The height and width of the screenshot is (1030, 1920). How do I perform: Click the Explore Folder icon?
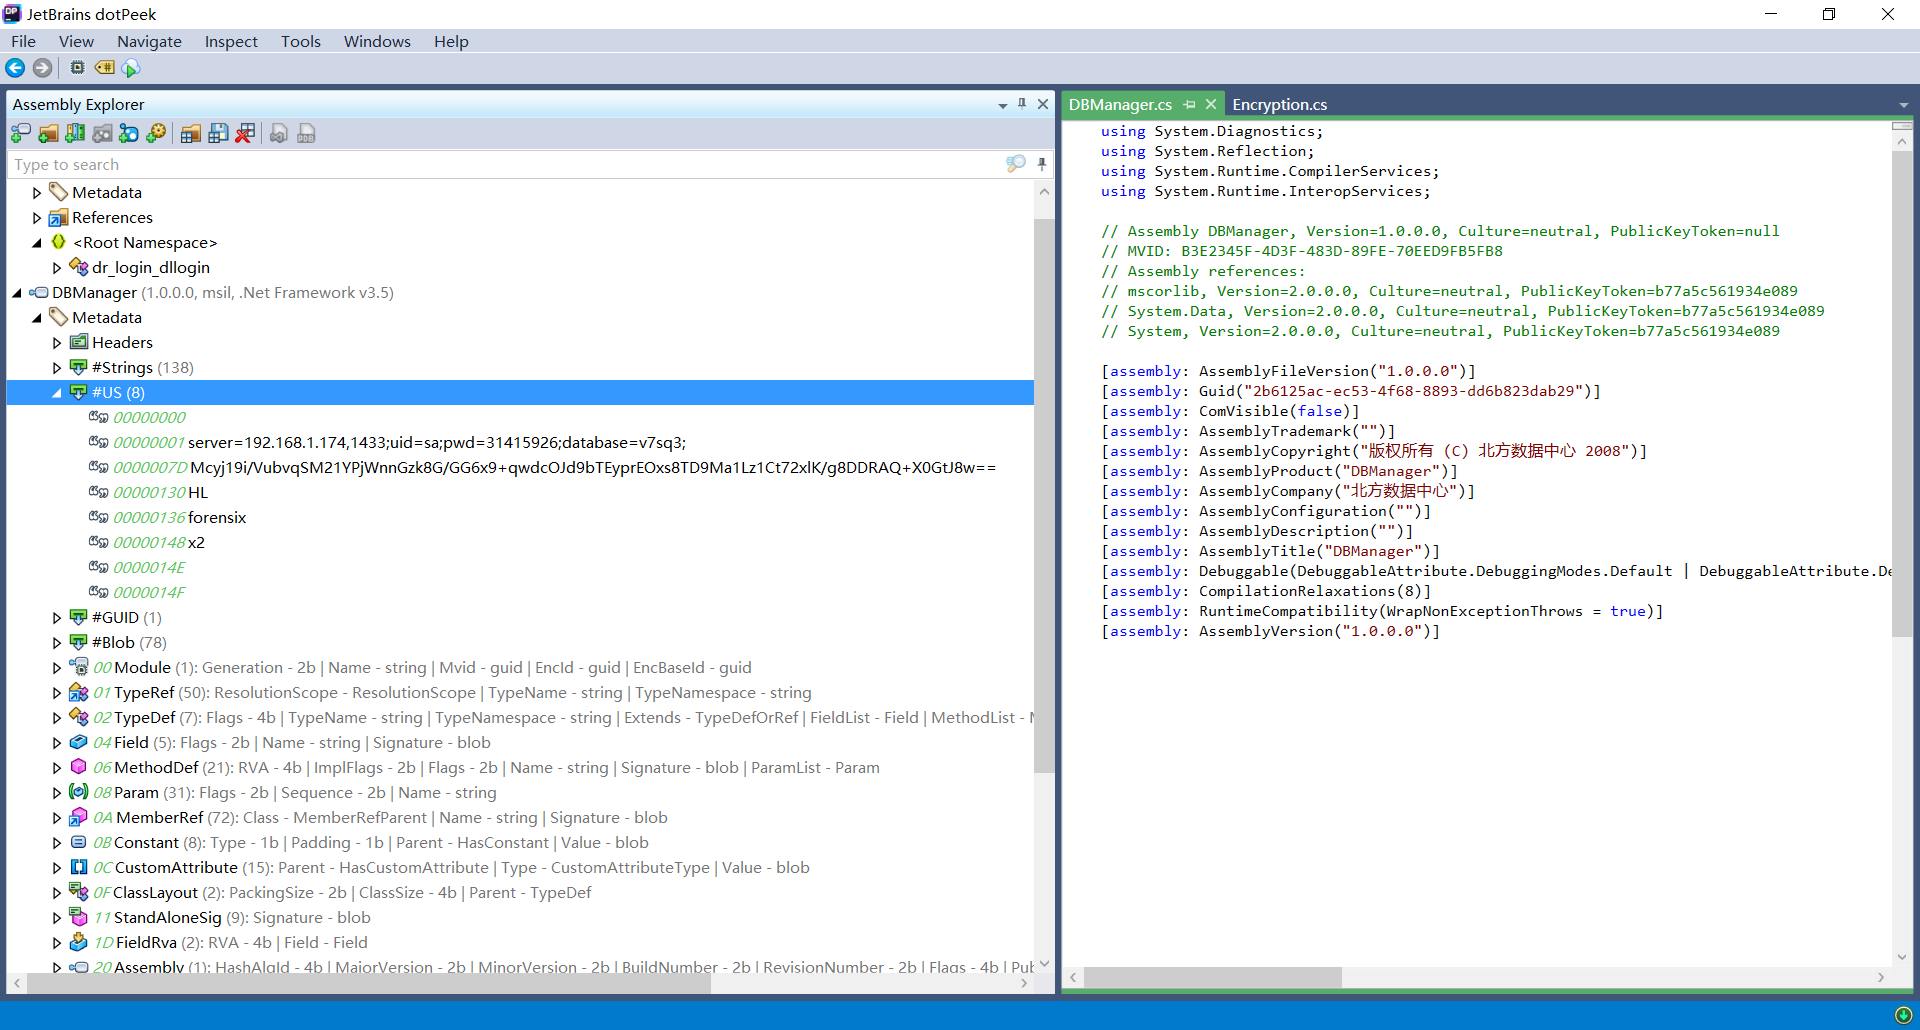click(48, 134)
